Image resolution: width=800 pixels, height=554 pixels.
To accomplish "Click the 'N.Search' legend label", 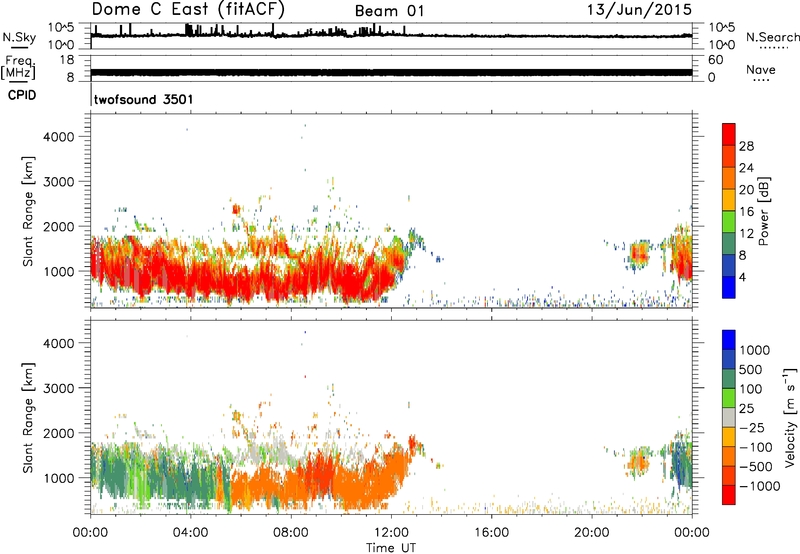I will tap(772, 37).
